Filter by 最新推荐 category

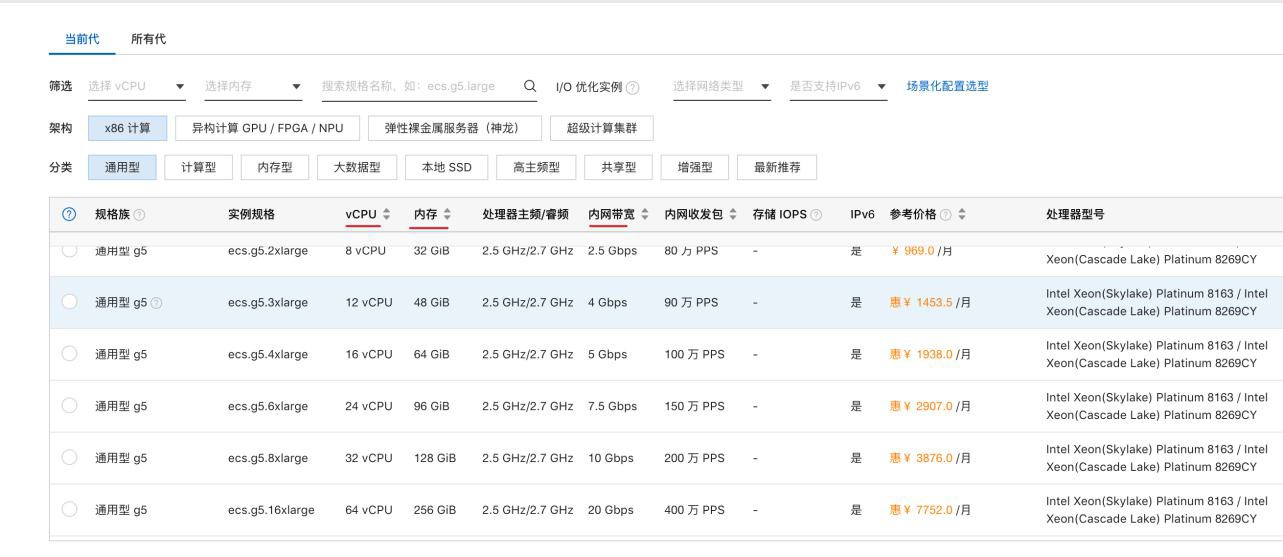(x=777, y=168)
